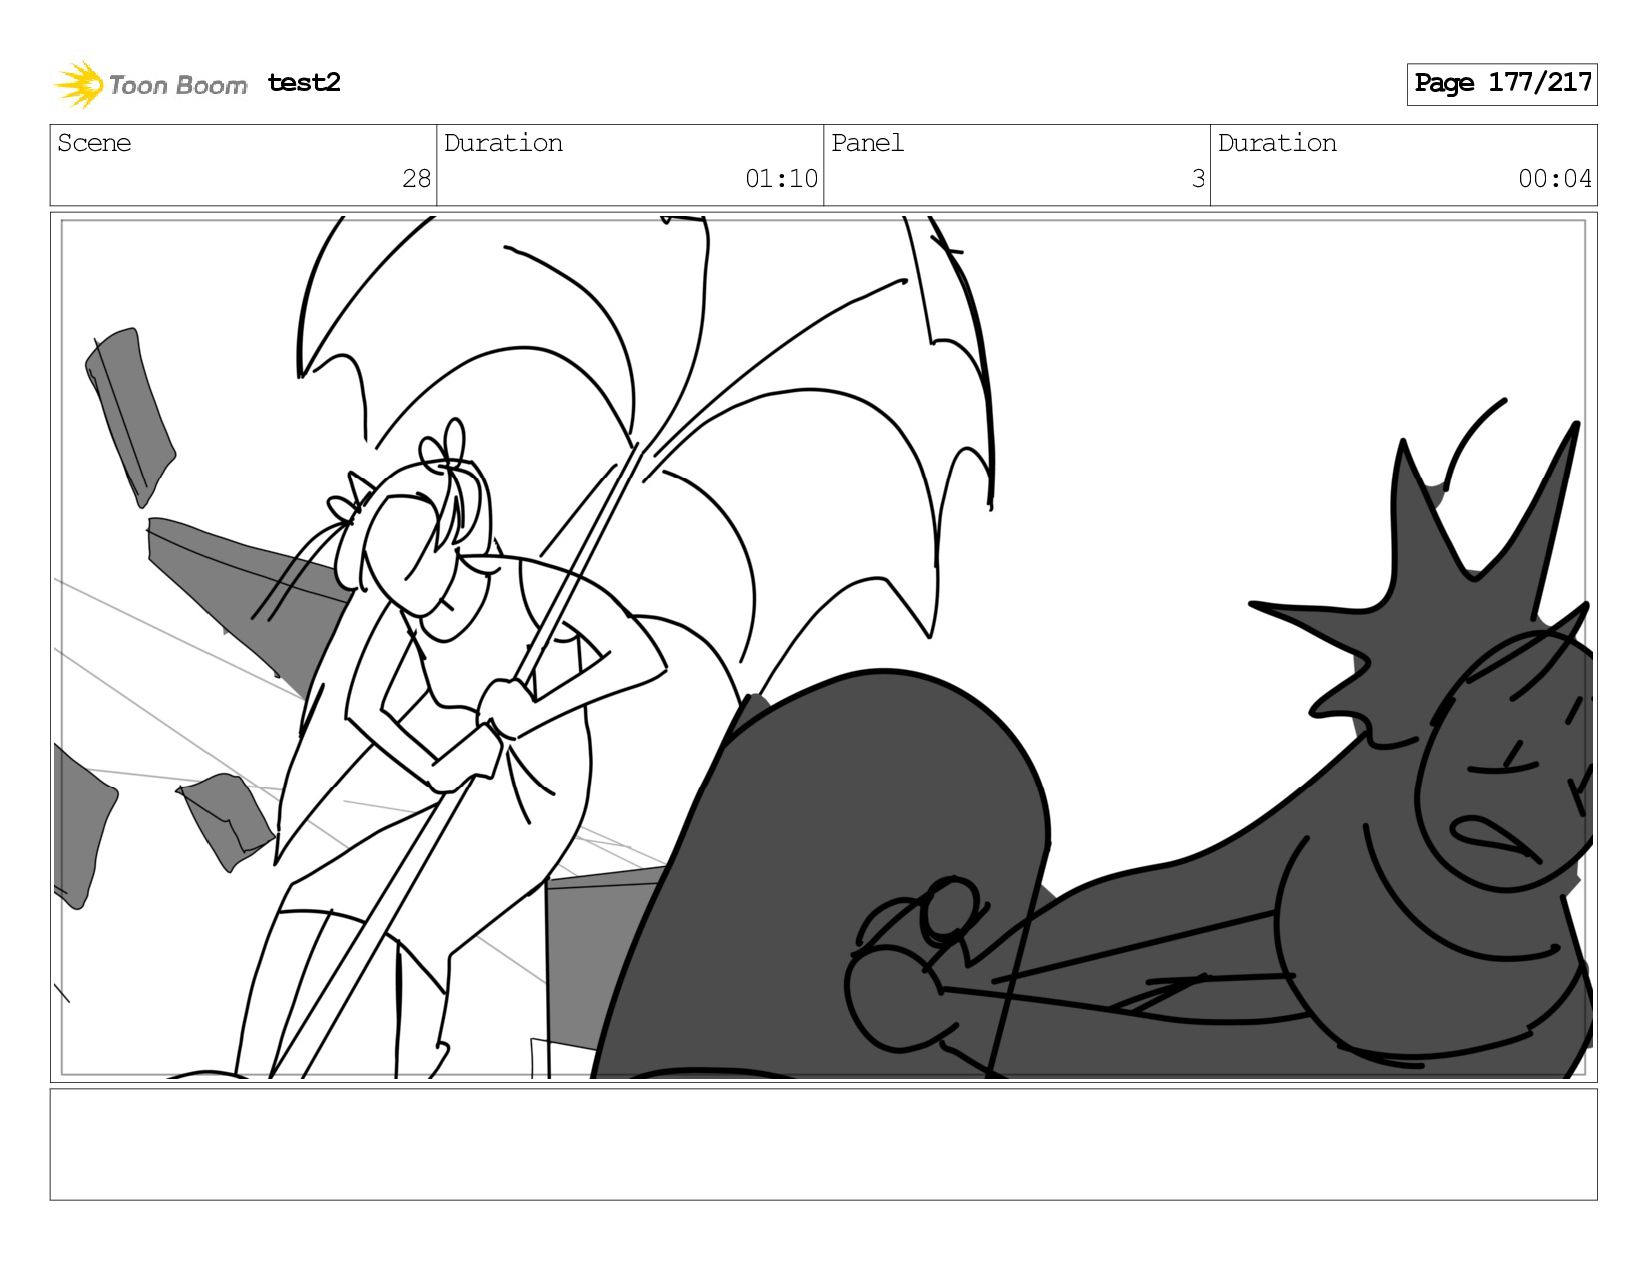Click the panel number '3'
This screenshot has width=1650, height=1275.
pos(1198,179)
